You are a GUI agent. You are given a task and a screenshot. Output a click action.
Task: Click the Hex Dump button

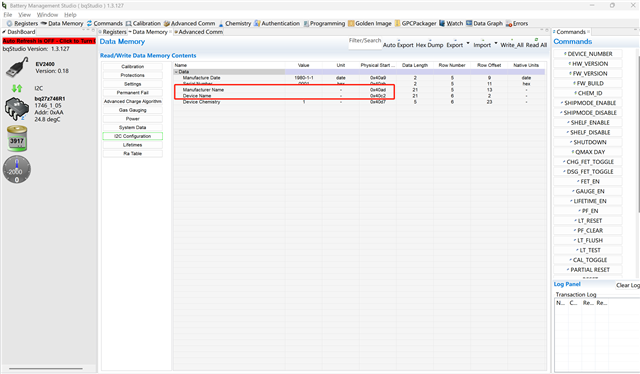pos(429,45)
